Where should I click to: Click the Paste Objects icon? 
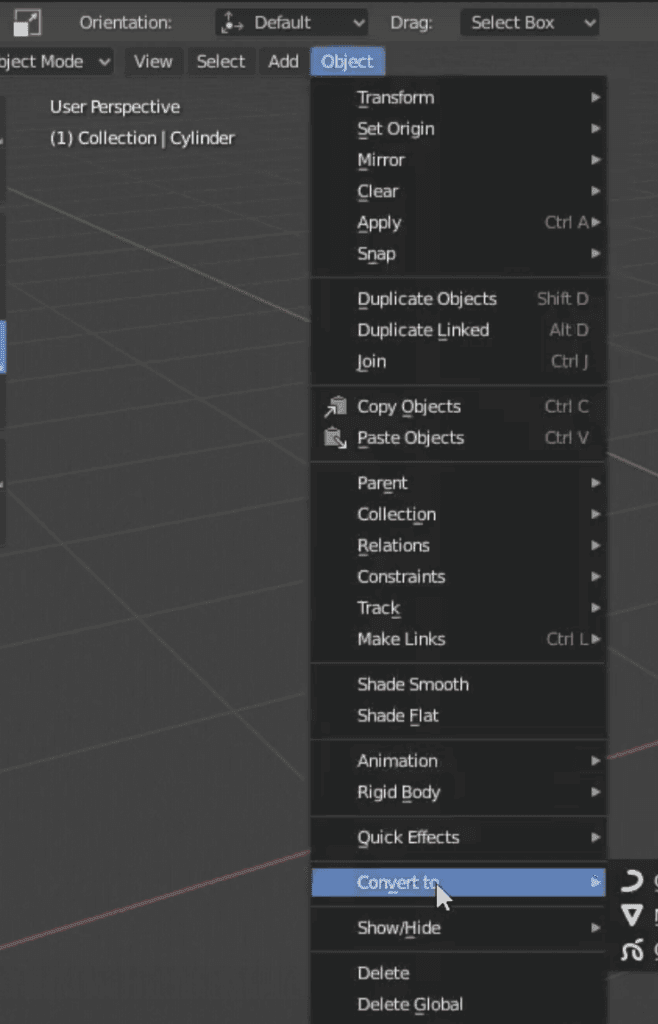336,438
